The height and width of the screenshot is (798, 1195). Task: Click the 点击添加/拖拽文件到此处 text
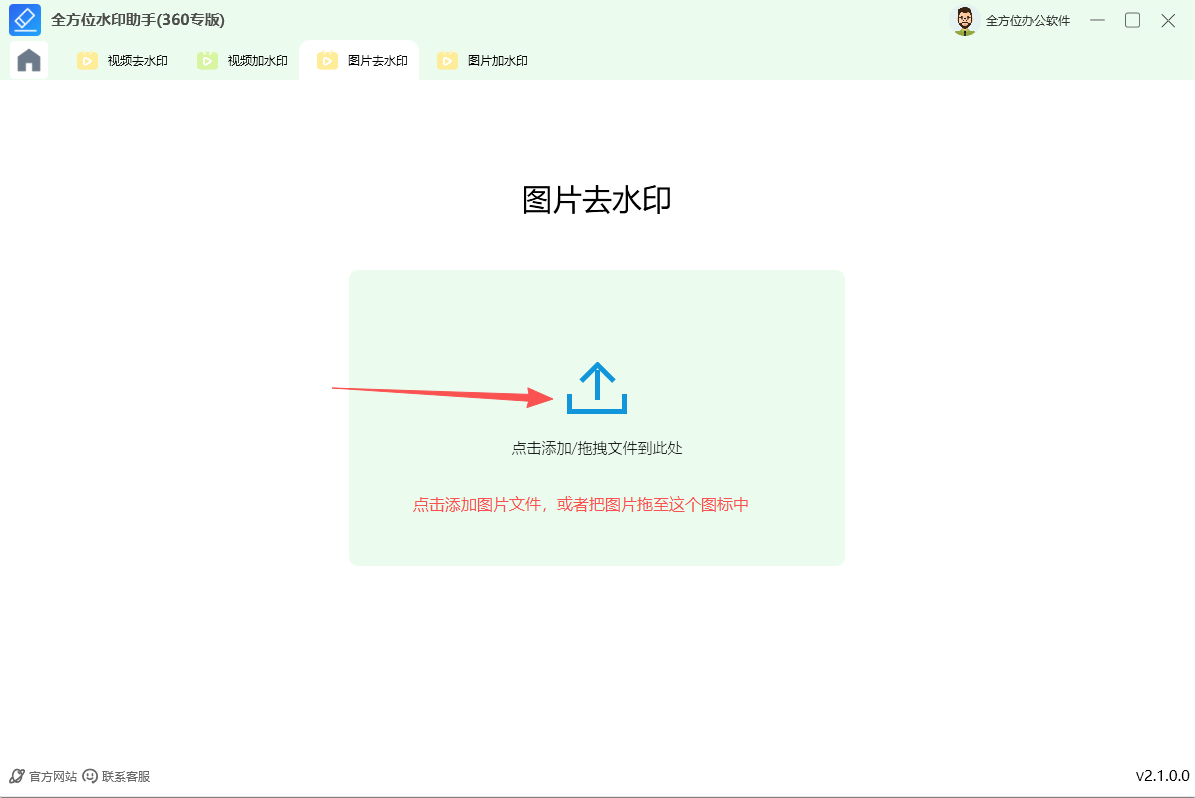[596, 448]
